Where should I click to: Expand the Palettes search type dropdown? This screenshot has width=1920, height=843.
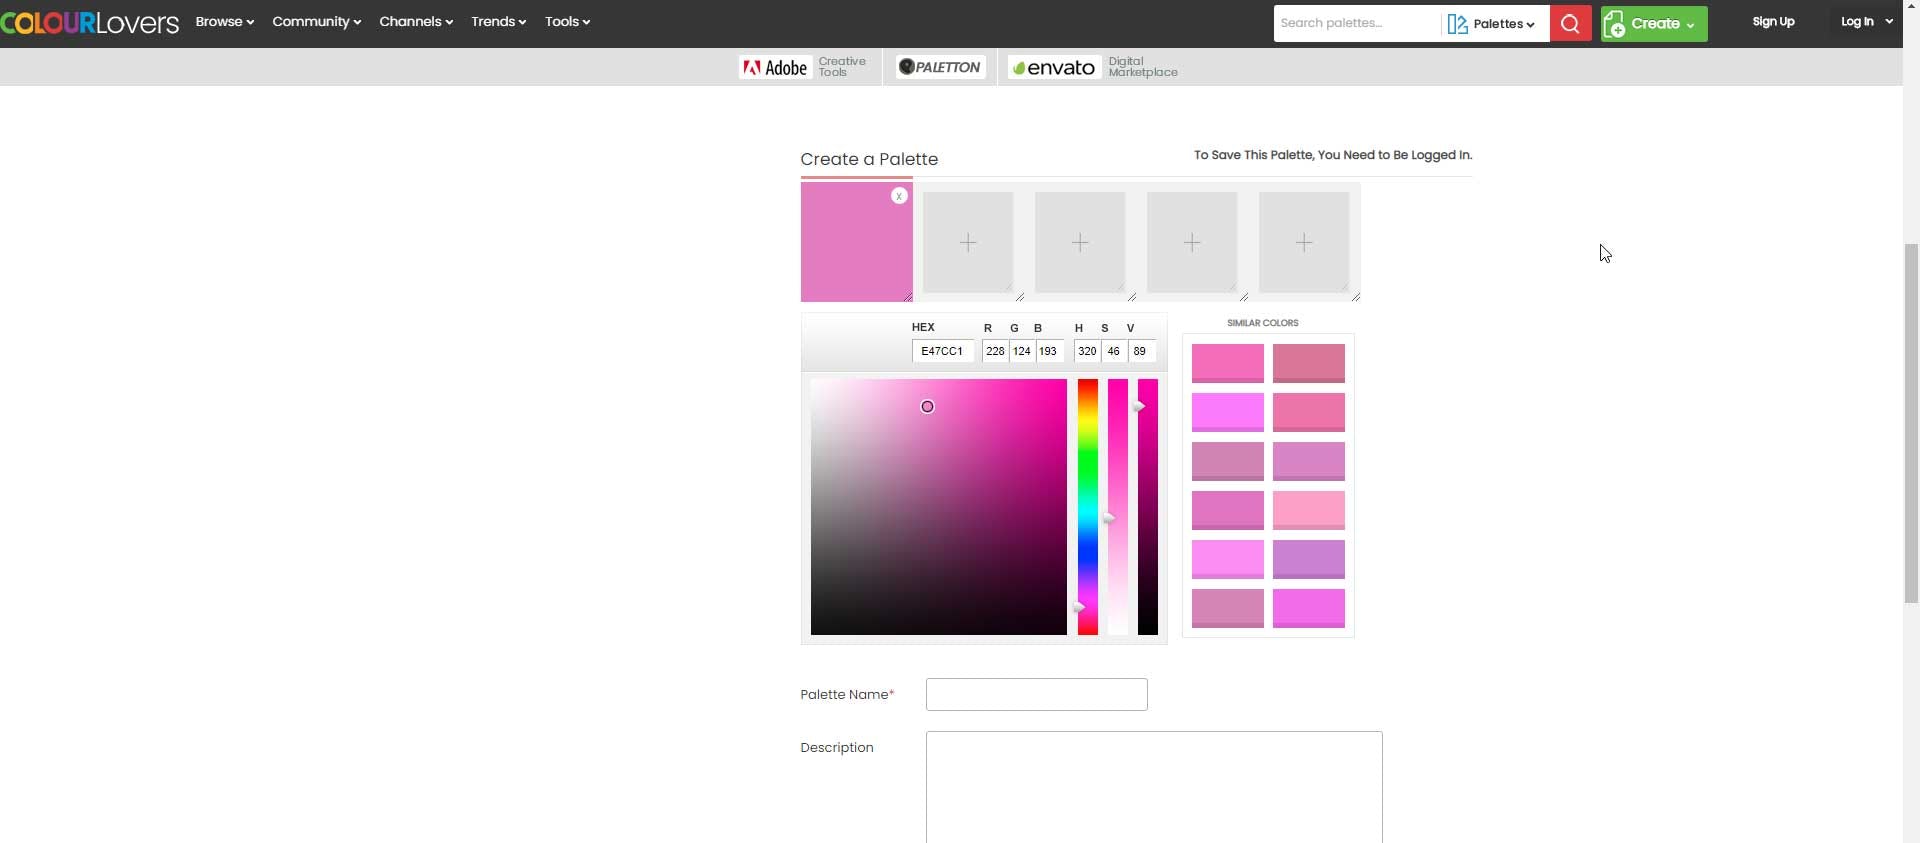click(x=1494, y=24)
